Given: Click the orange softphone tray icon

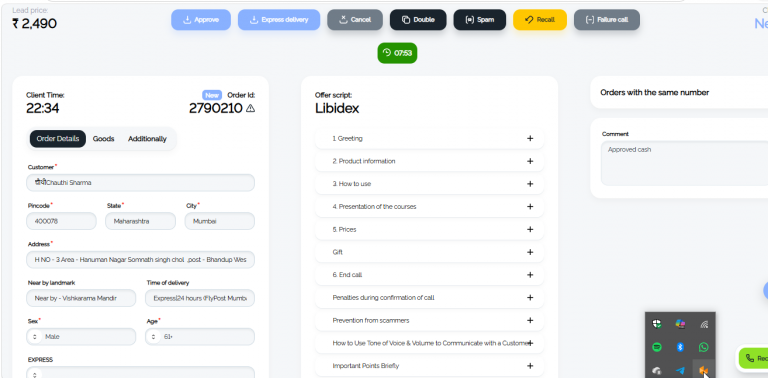Looking at the screenshot, I should 703,371.
